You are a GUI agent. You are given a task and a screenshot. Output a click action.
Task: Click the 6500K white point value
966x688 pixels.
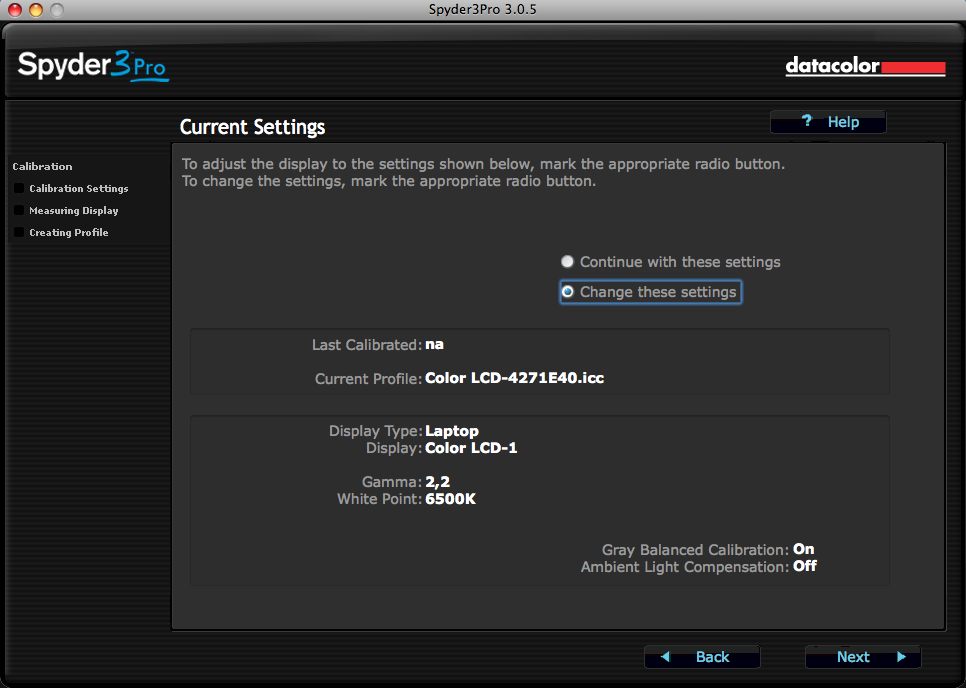450,498
